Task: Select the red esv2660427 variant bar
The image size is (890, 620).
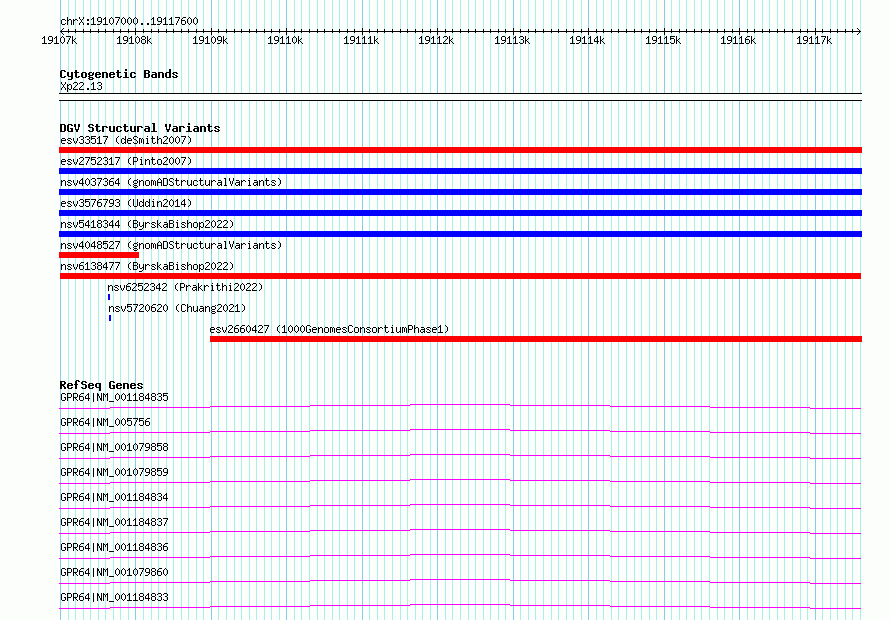Action: pos(536,339)
